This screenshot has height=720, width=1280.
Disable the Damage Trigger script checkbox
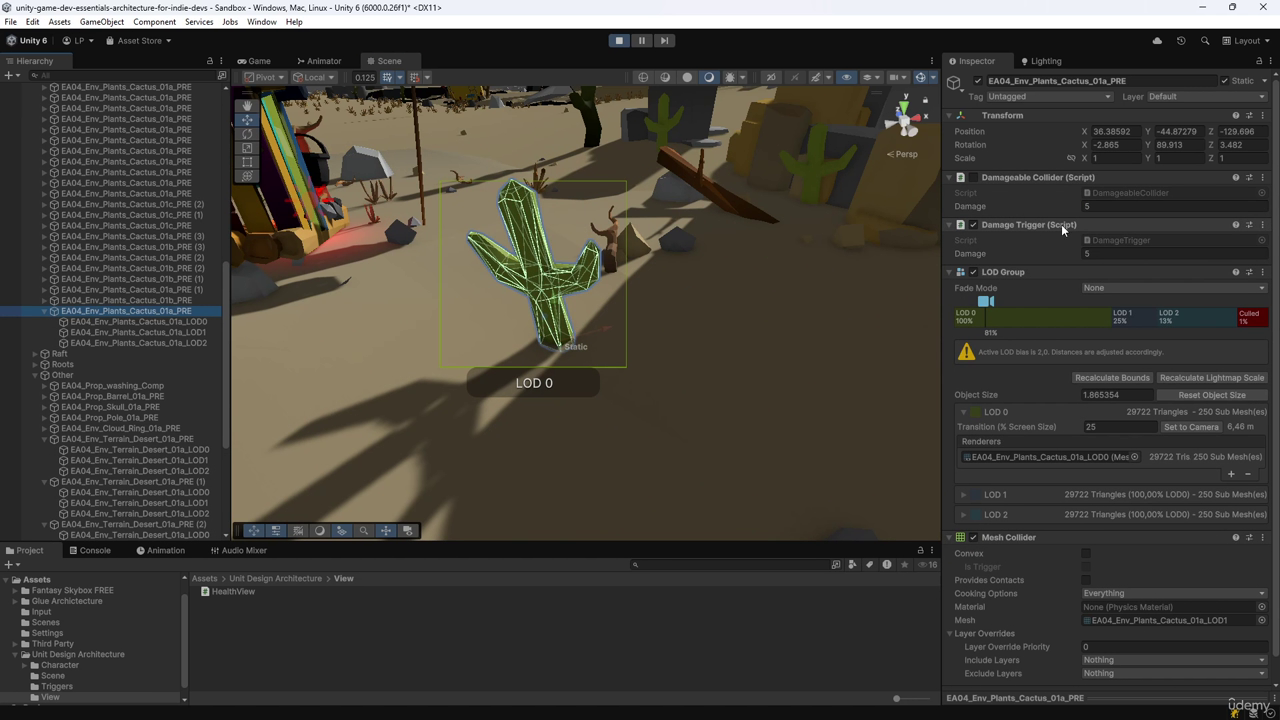(973, 225)
